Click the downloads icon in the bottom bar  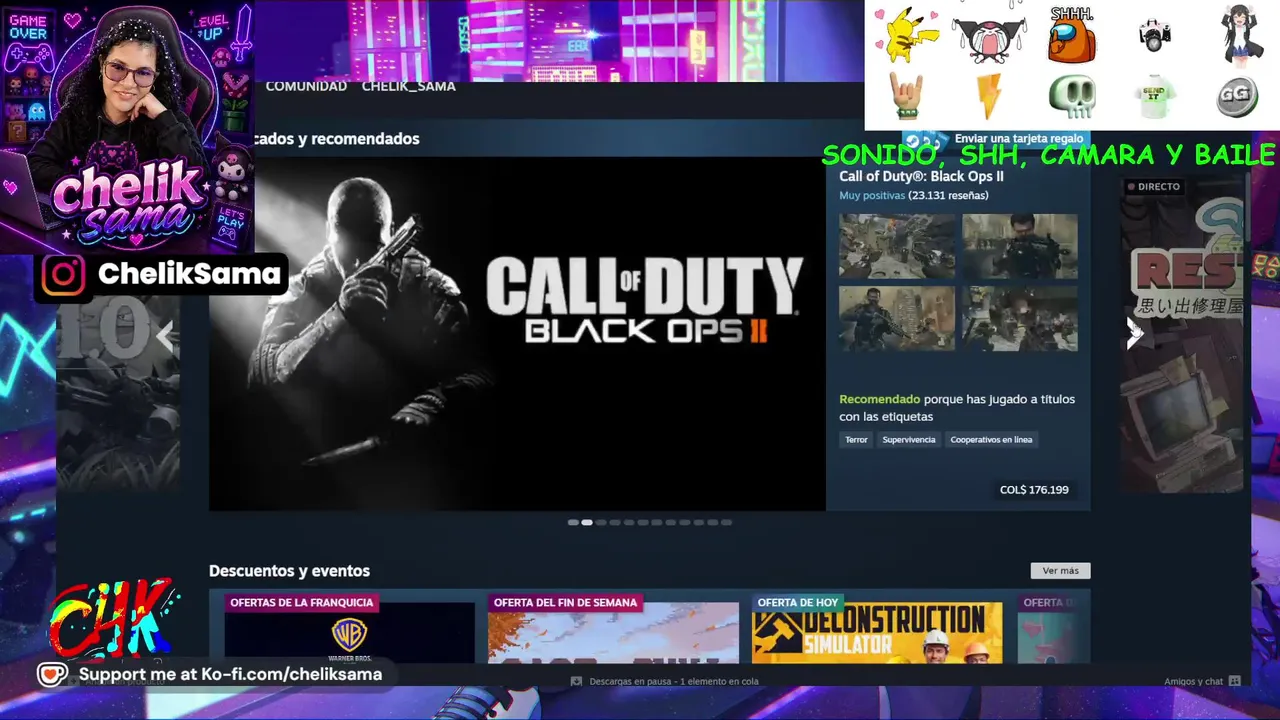click(576, 682)
